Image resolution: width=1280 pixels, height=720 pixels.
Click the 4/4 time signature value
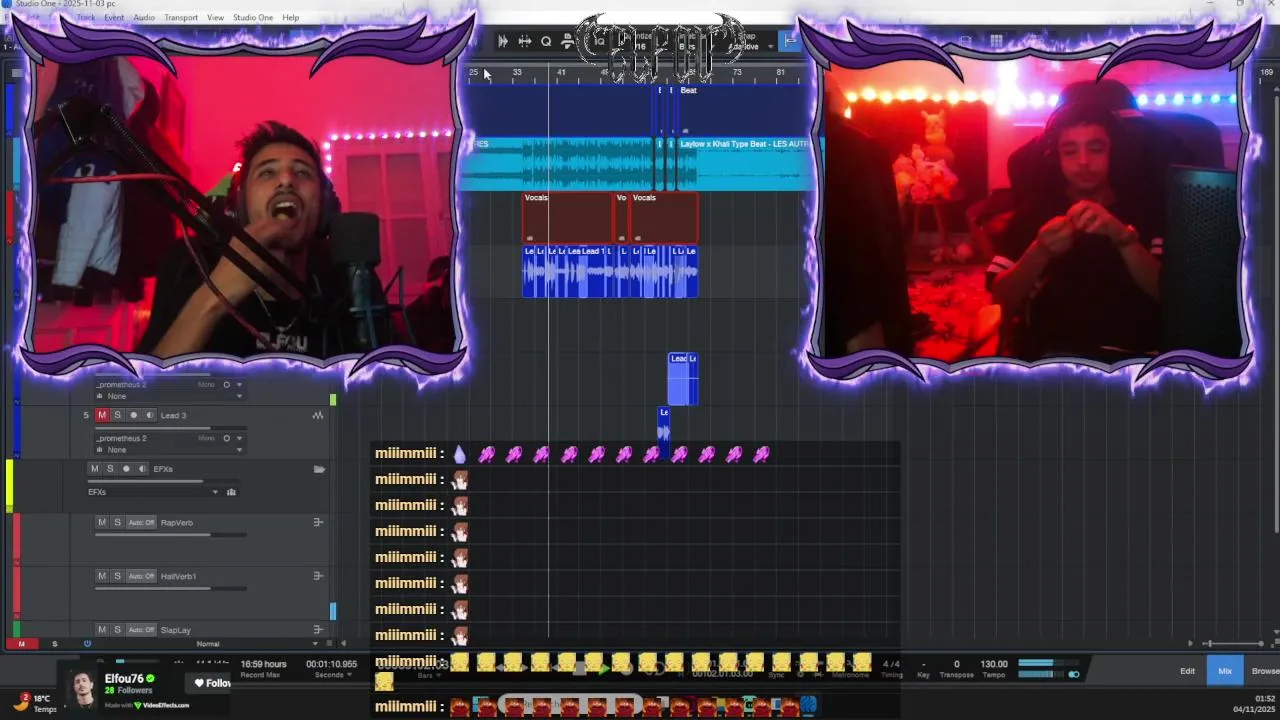point(891,664)
